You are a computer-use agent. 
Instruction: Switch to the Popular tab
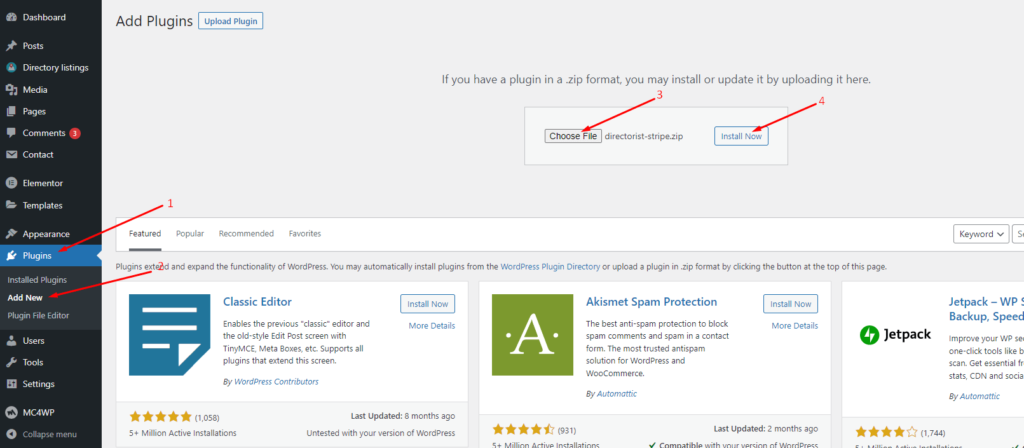(x=190, y=234)
